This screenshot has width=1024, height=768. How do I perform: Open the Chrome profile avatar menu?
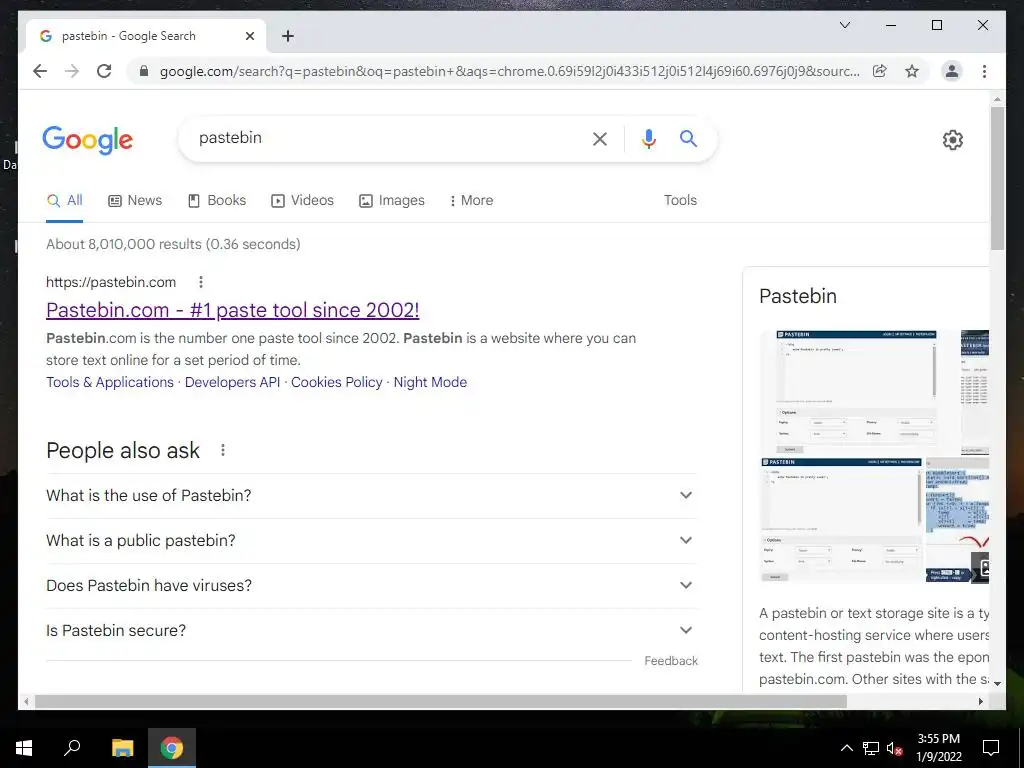click(952, 71)
